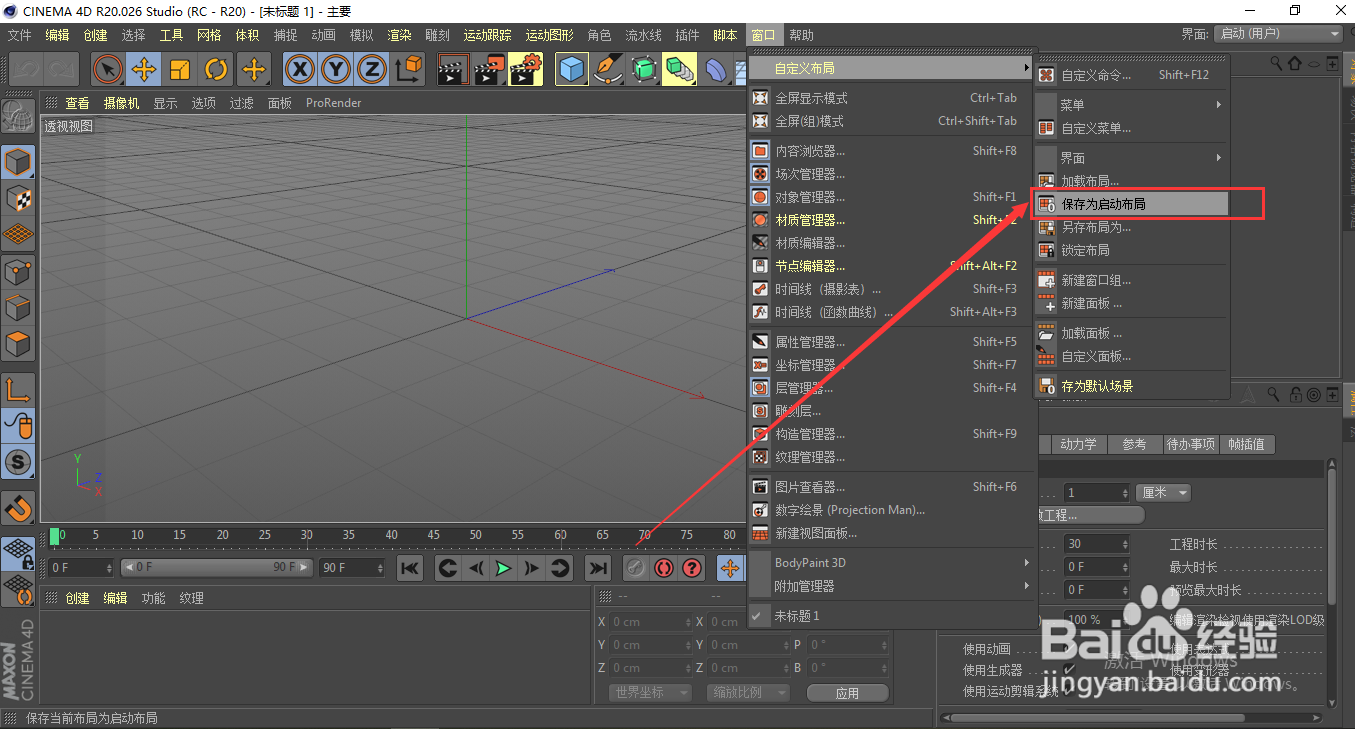Toggle X axis lock
This screenshot has width=1355, height=729.
[300, 69]
